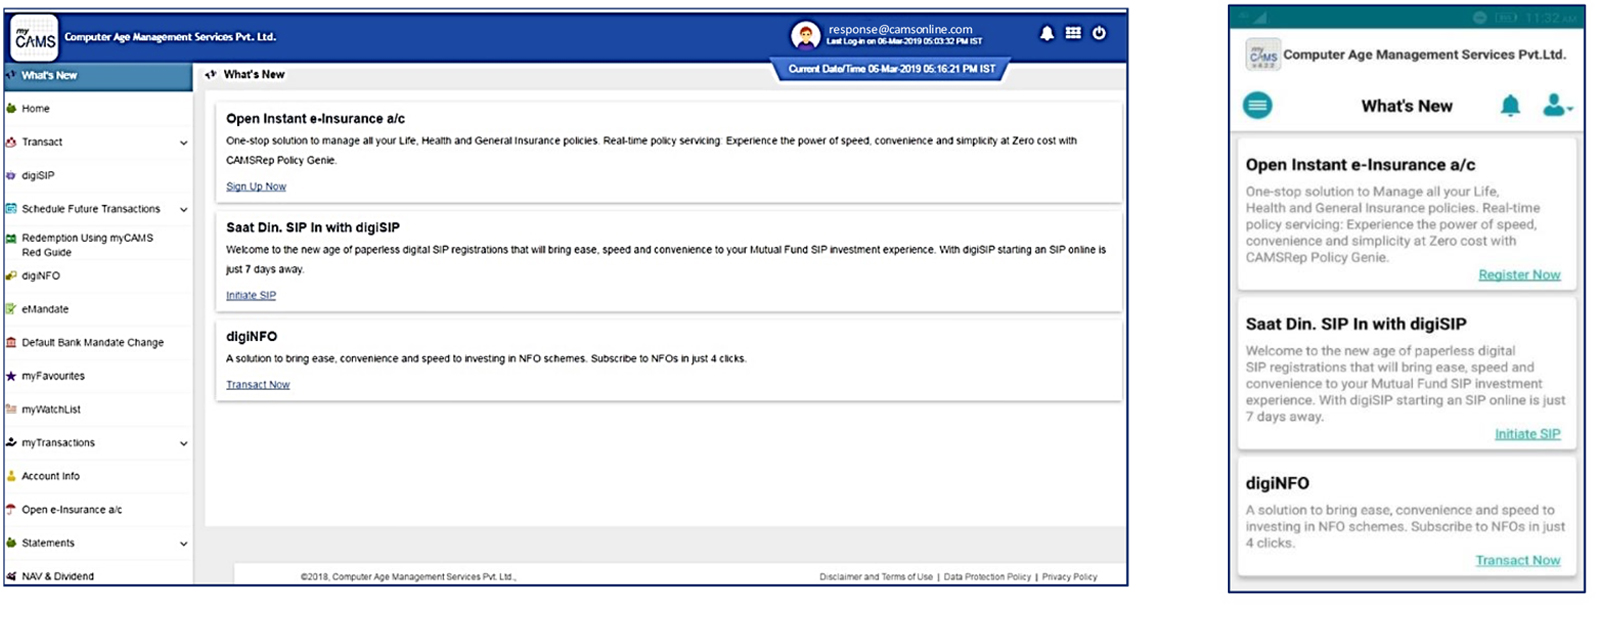Click the power logout icon in desktop header

tap(1099, 33)
